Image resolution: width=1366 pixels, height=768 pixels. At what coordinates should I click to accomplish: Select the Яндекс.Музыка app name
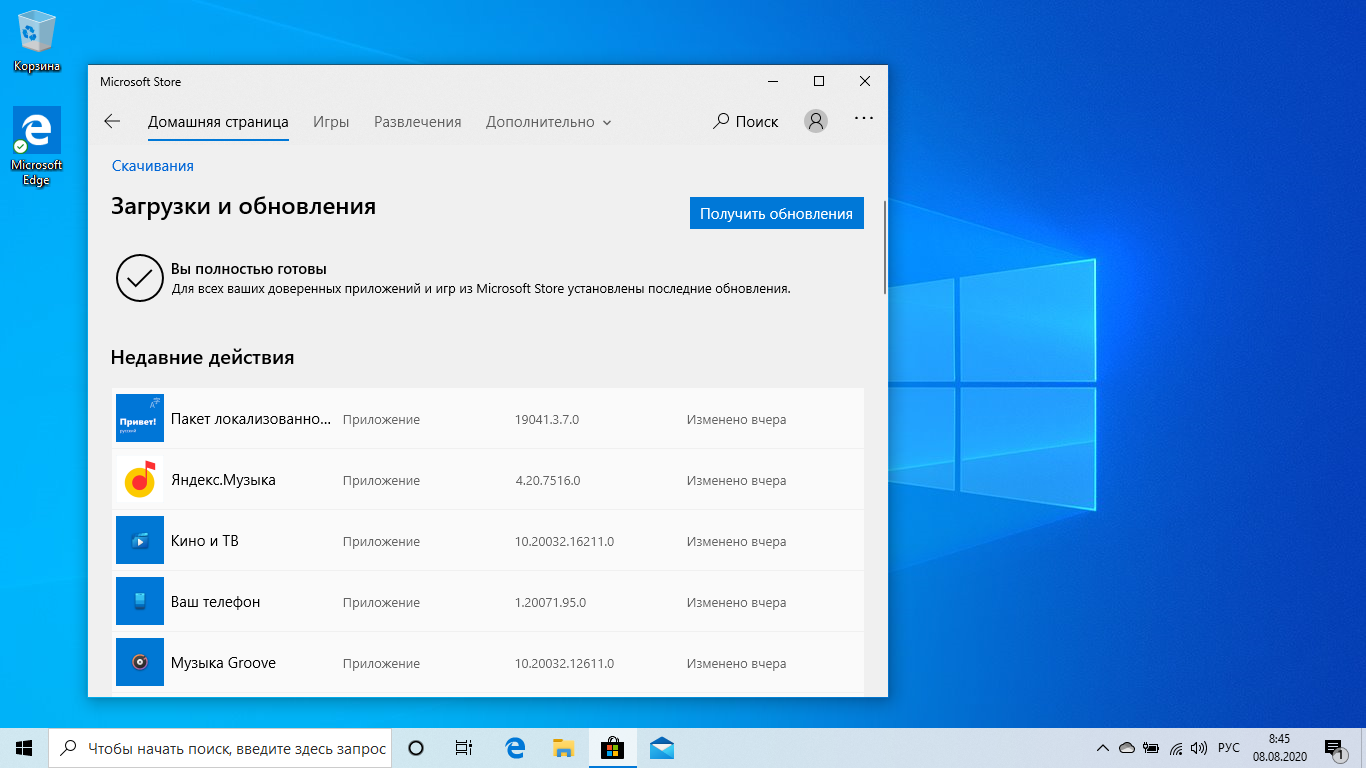click(x=223, y=480)
